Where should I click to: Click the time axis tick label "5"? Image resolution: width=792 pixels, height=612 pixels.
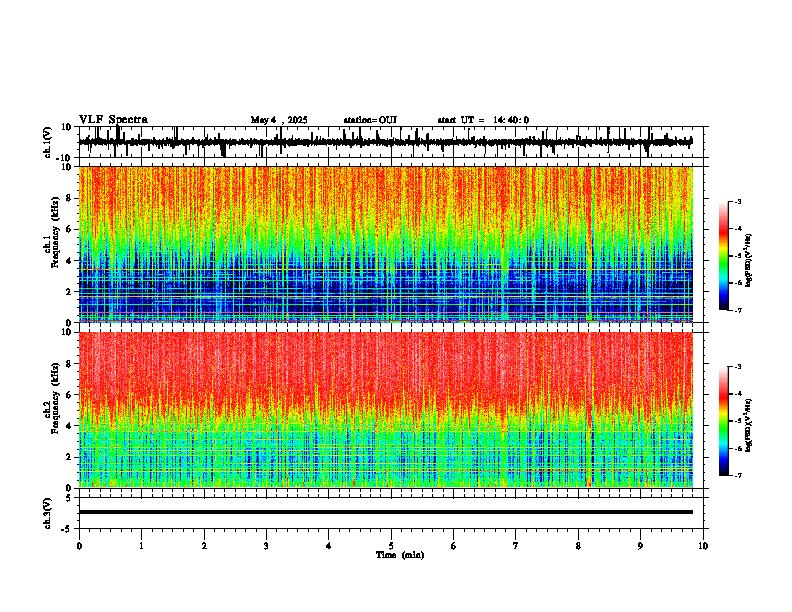pos(391,546)
